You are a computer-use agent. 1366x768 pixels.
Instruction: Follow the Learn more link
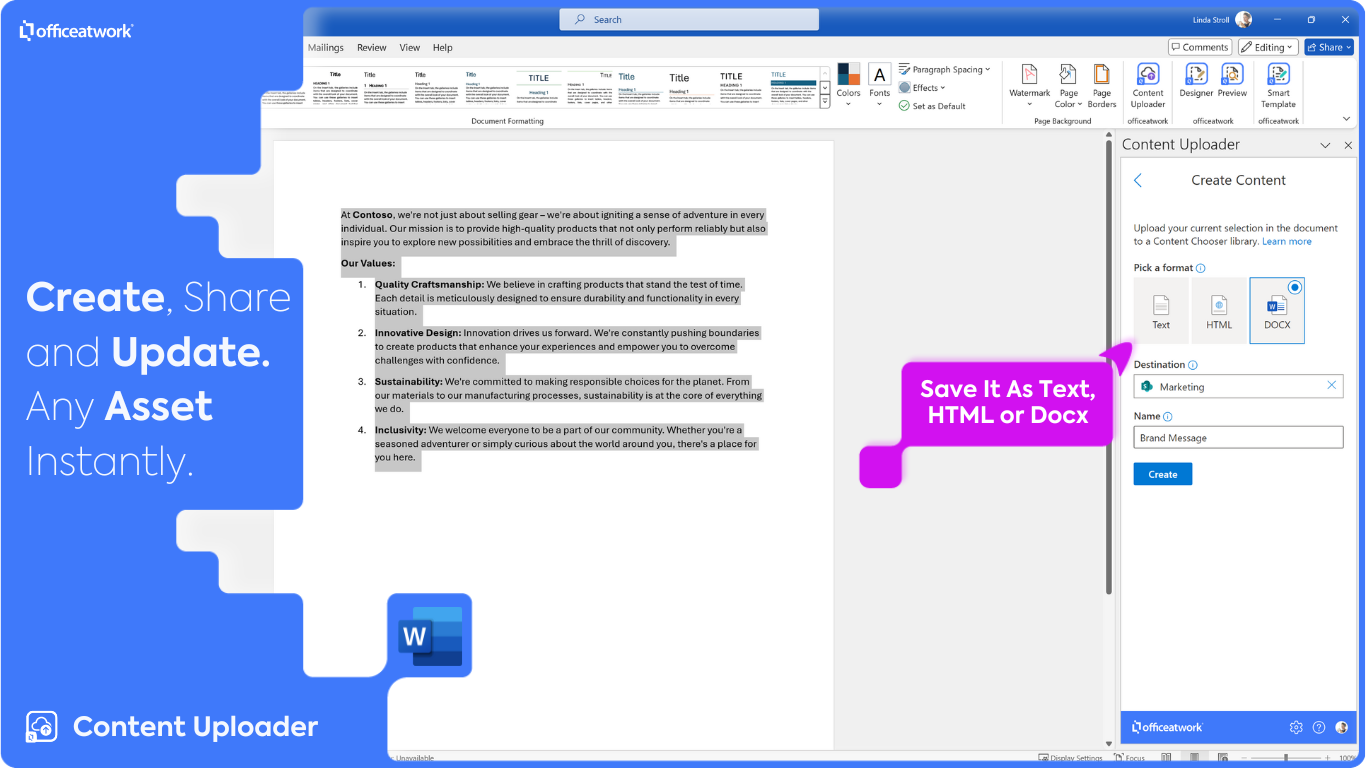pyautogui.click(x=1287, y=241)
